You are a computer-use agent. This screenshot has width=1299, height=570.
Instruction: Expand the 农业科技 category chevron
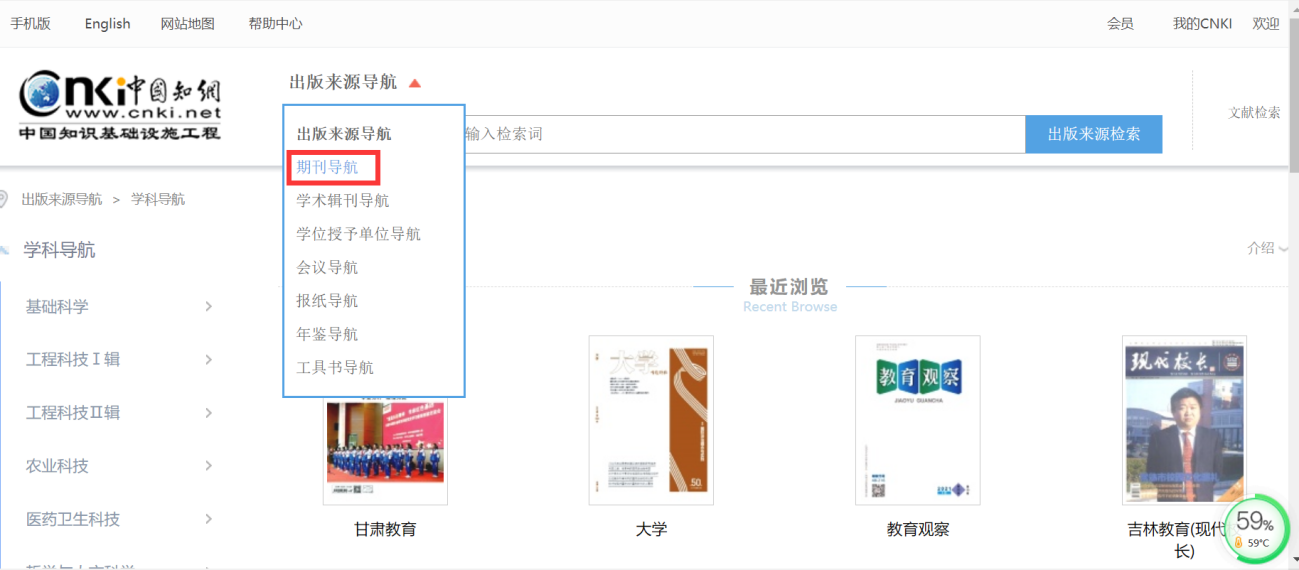tap(208, 466)
